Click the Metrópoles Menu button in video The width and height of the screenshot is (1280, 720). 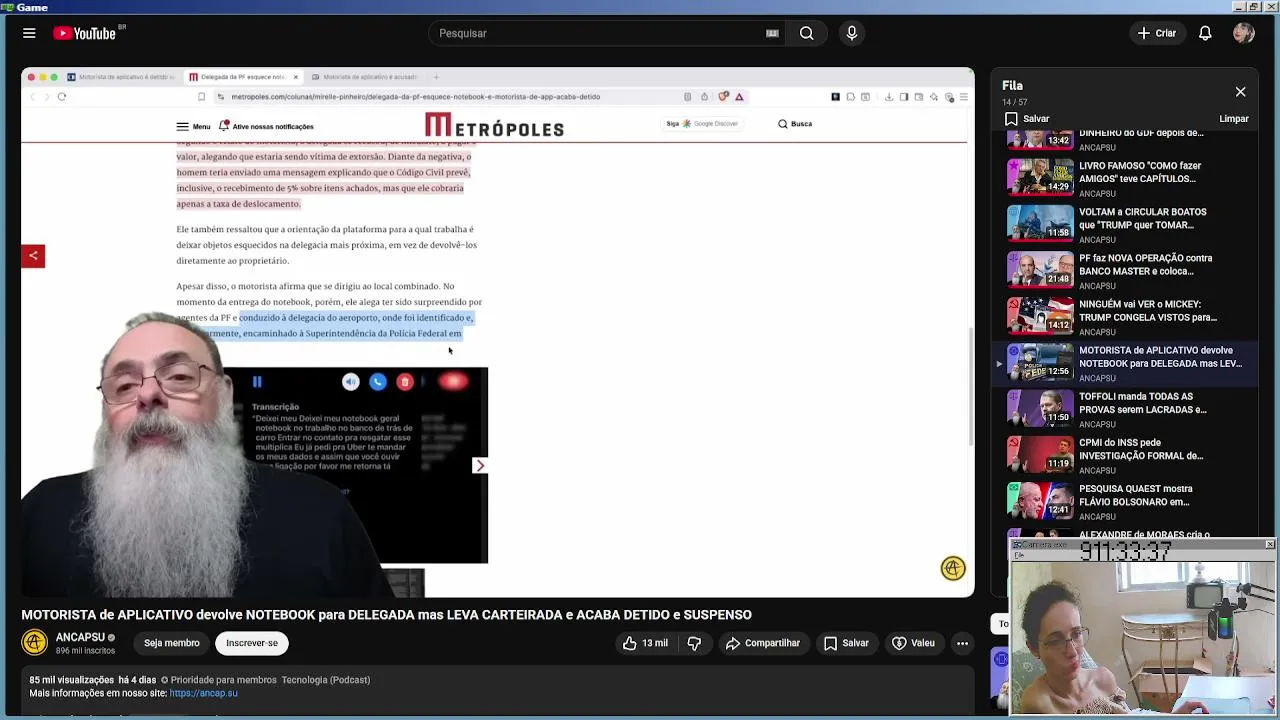point(193,126)
